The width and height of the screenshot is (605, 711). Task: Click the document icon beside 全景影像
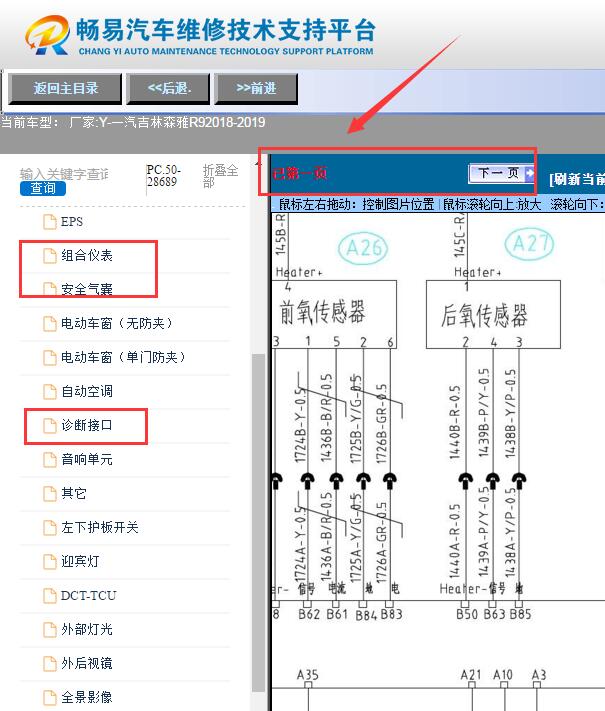pos(49,697)
